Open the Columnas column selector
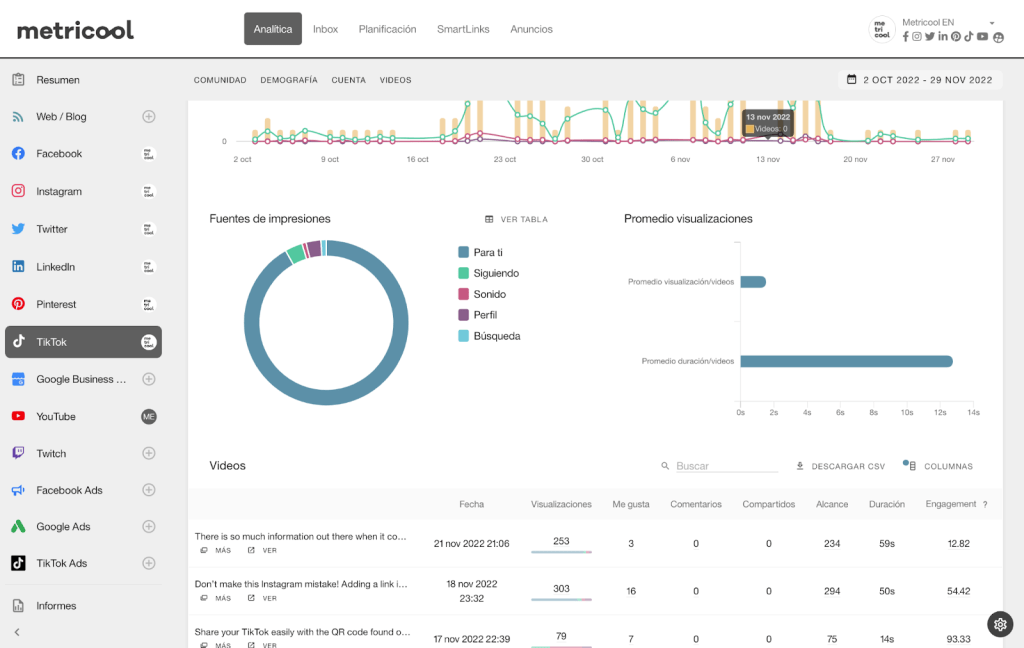The height and width of the screenshot is (648, 1024). [938, 466]
